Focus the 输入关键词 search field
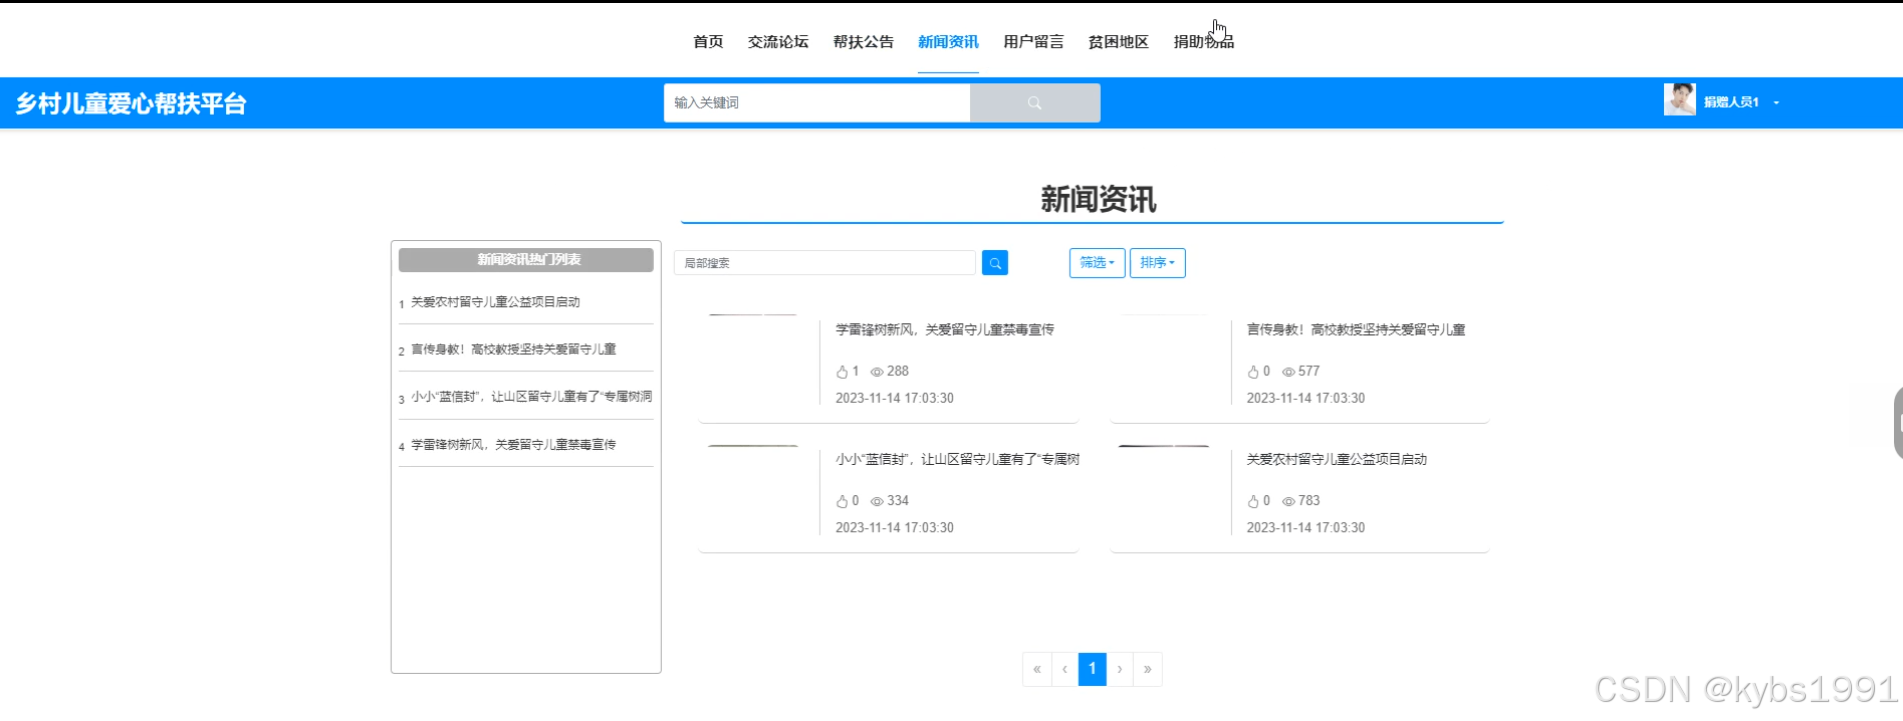This screenshot has width=1903, height=721. coord(817,103)
